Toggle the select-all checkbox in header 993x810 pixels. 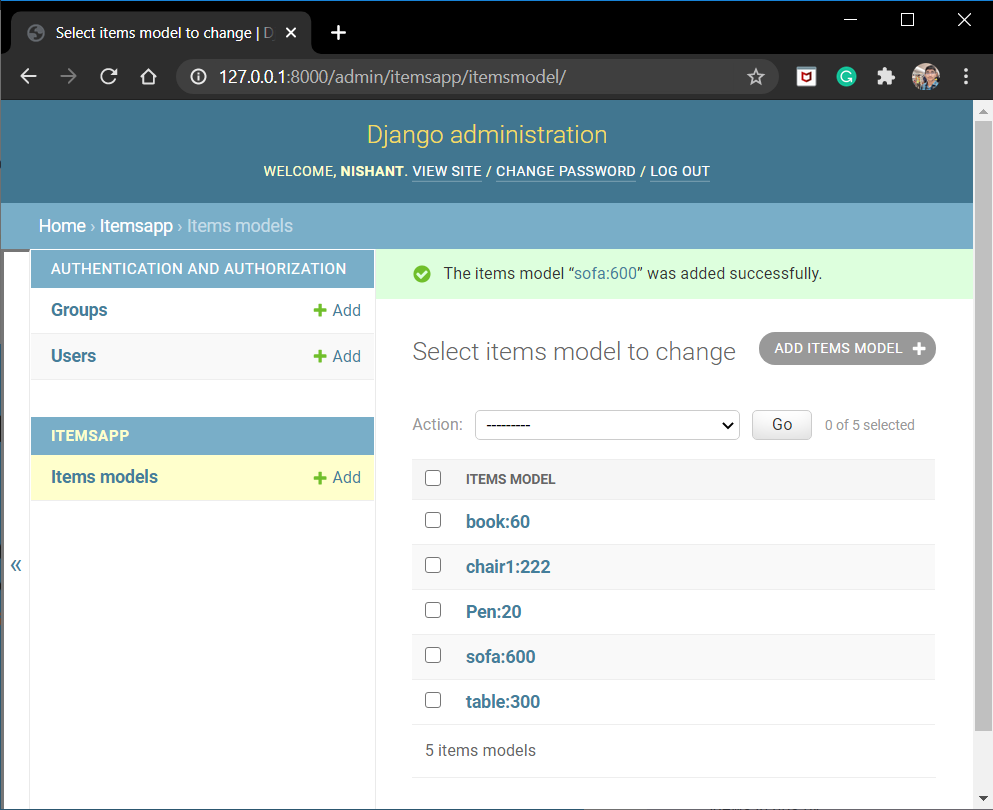[433, 478]
